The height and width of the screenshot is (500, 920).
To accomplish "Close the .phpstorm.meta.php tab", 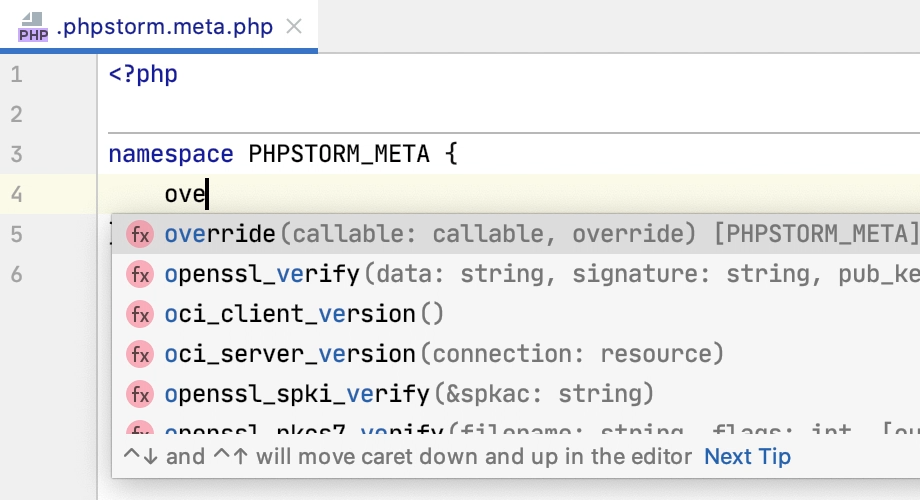I will 294,27.
